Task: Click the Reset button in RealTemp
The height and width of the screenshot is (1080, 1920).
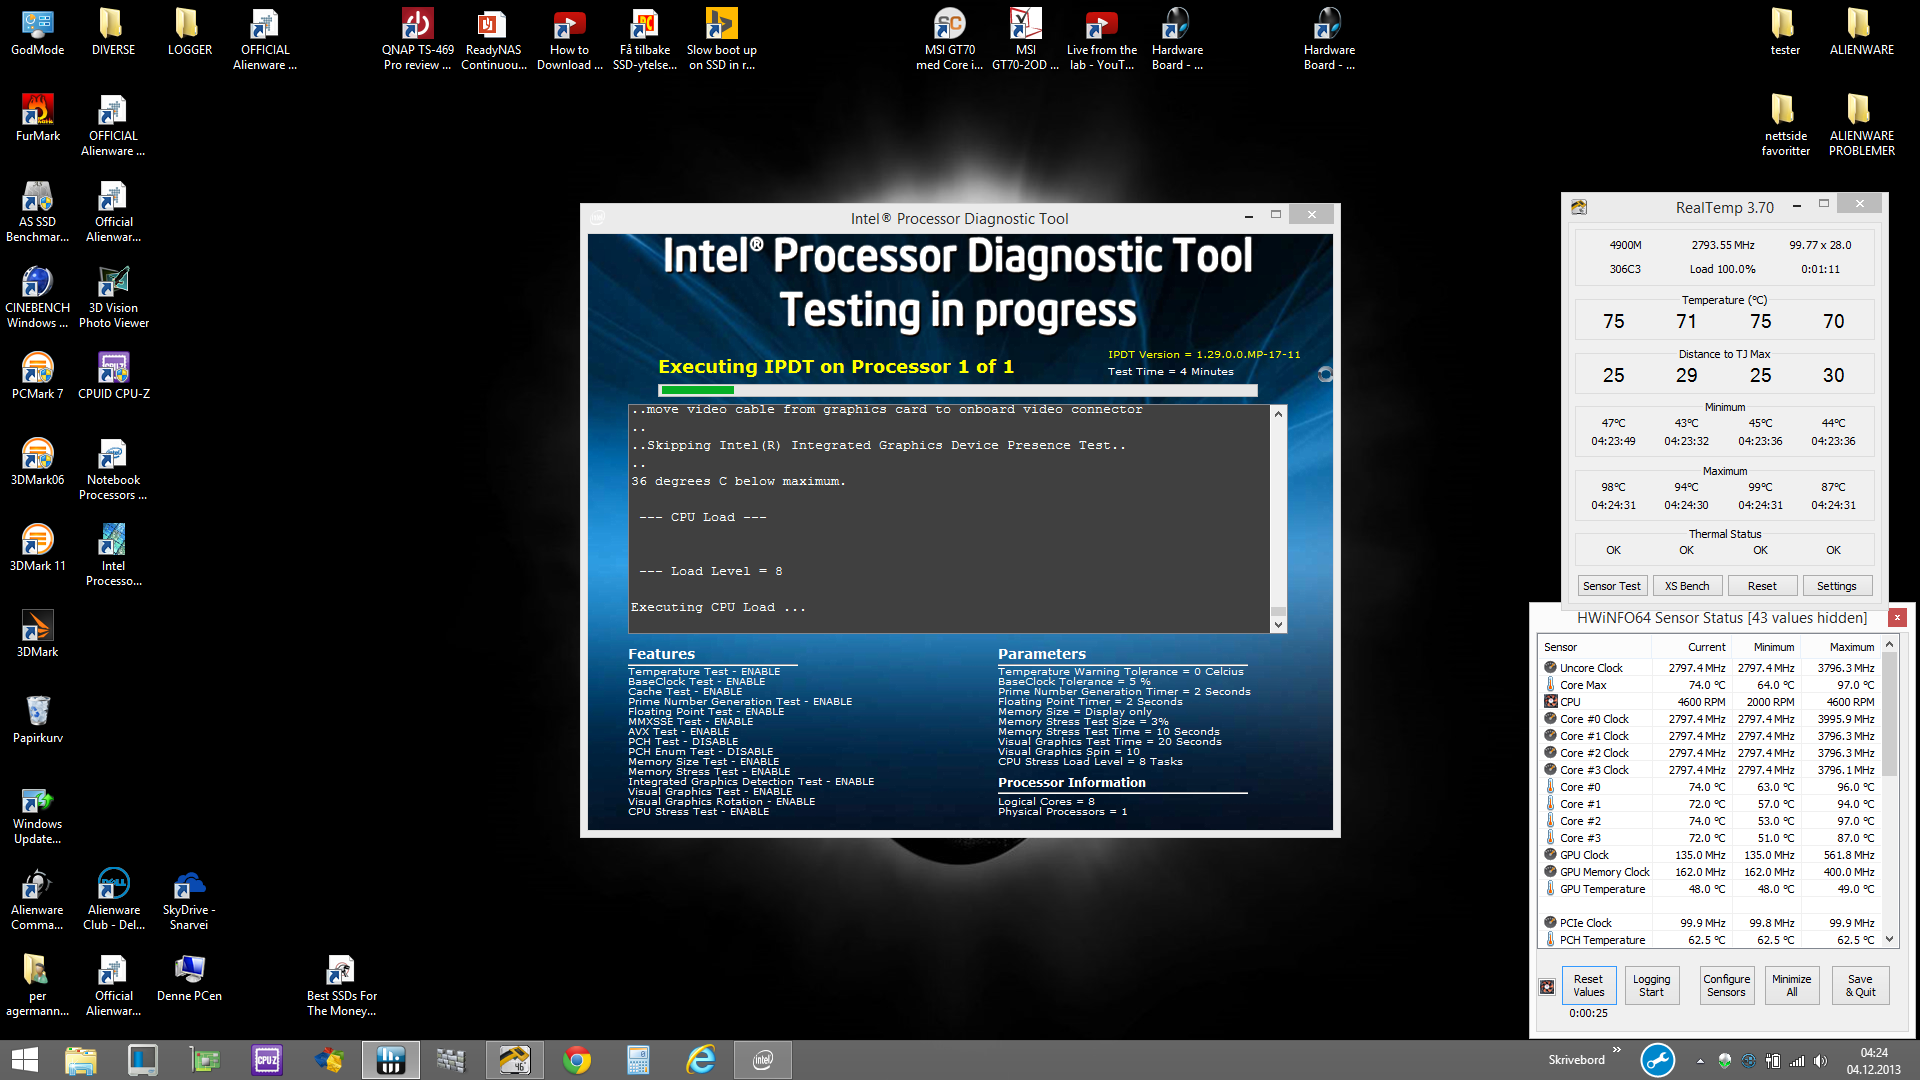Action: [1762, 586]
